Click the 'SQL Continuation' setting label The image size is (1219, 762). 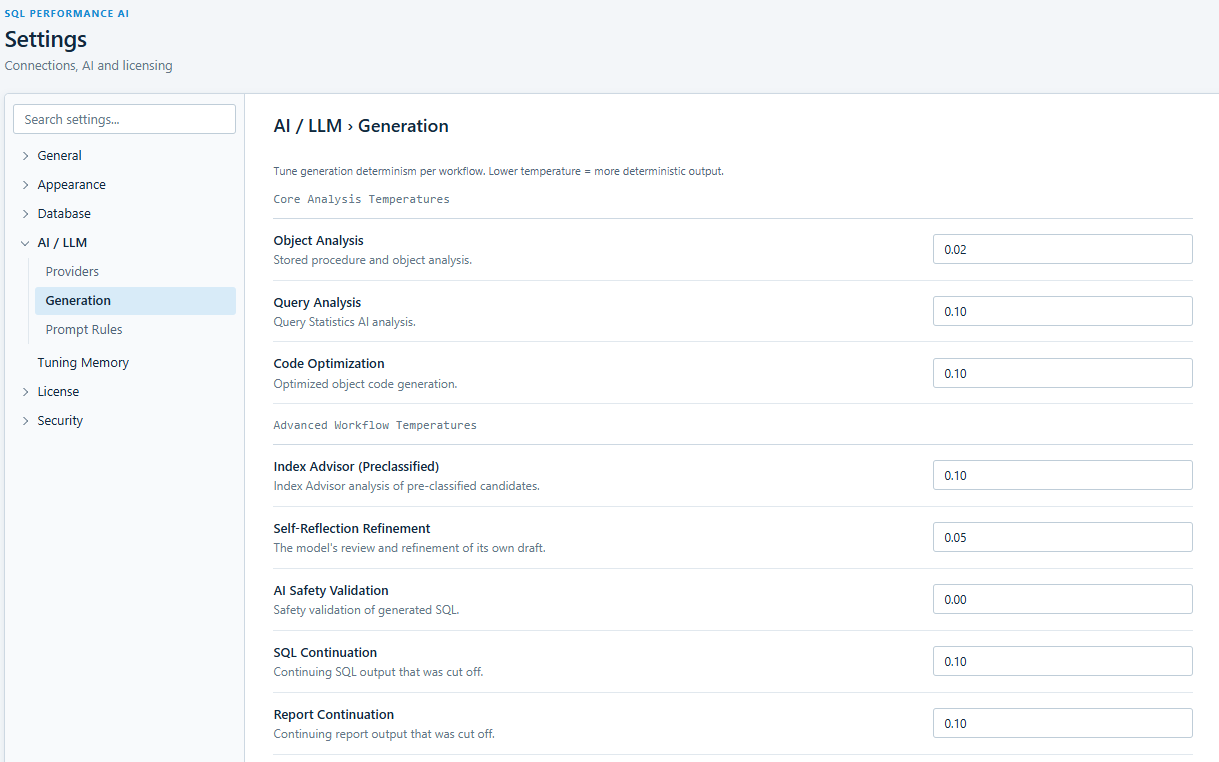[x=325, y=653]
